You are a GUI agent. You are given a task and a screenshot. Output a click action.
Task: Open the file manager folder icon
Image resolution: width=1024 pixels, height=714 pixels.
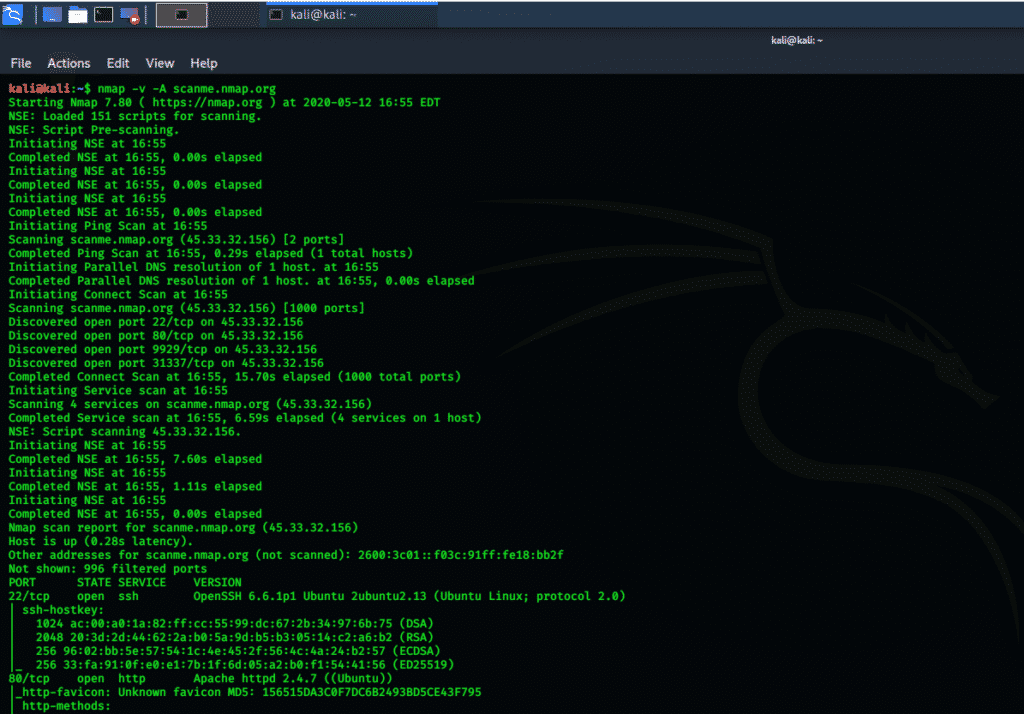tap(78, 14)
